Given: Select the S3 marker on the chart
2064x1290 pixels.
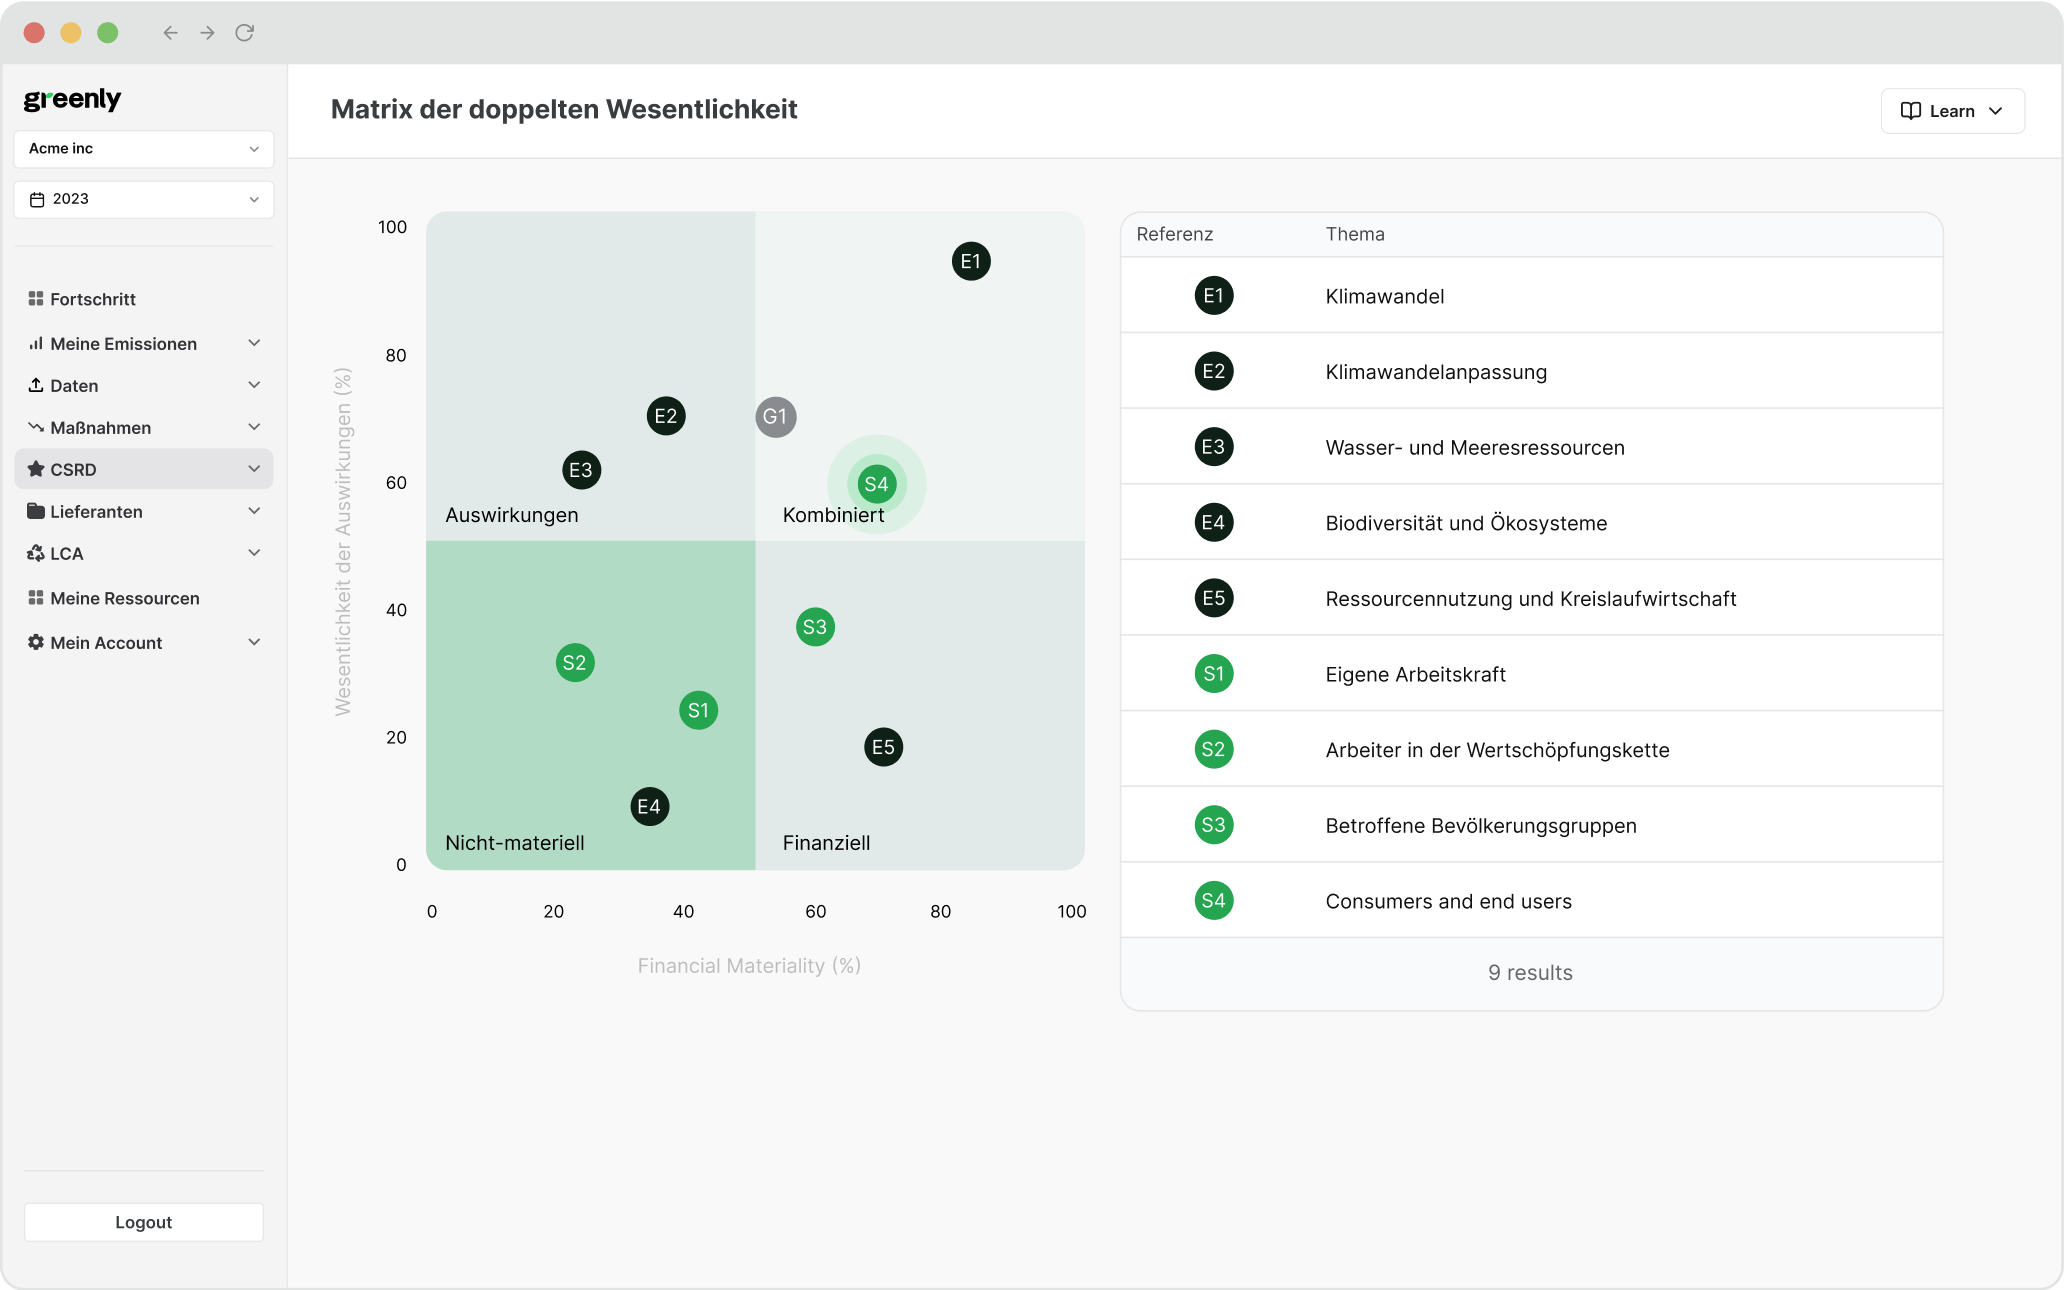Looking at the screenshot, I should [815, 627].
